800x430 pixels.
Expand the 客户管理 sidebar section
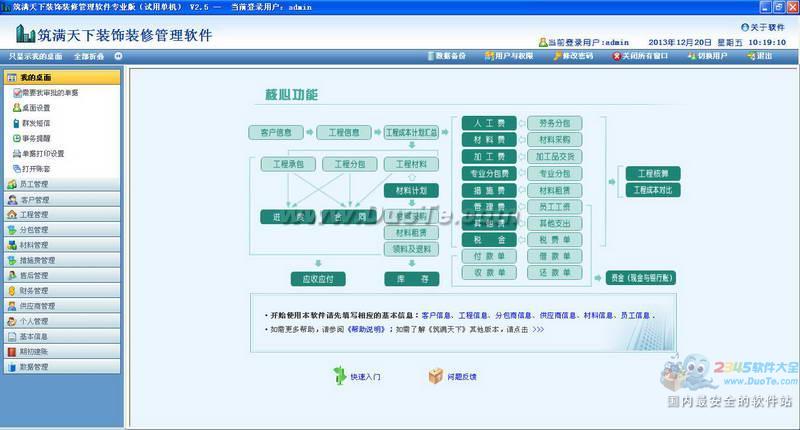(x=62, y=199)
